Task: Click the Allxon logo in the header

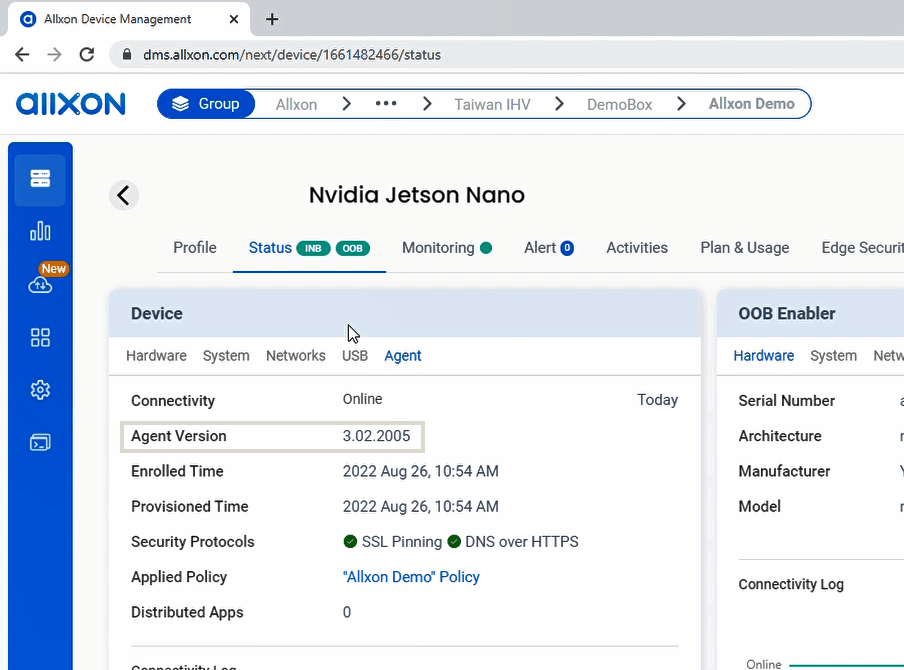Action: coord(70,104)
